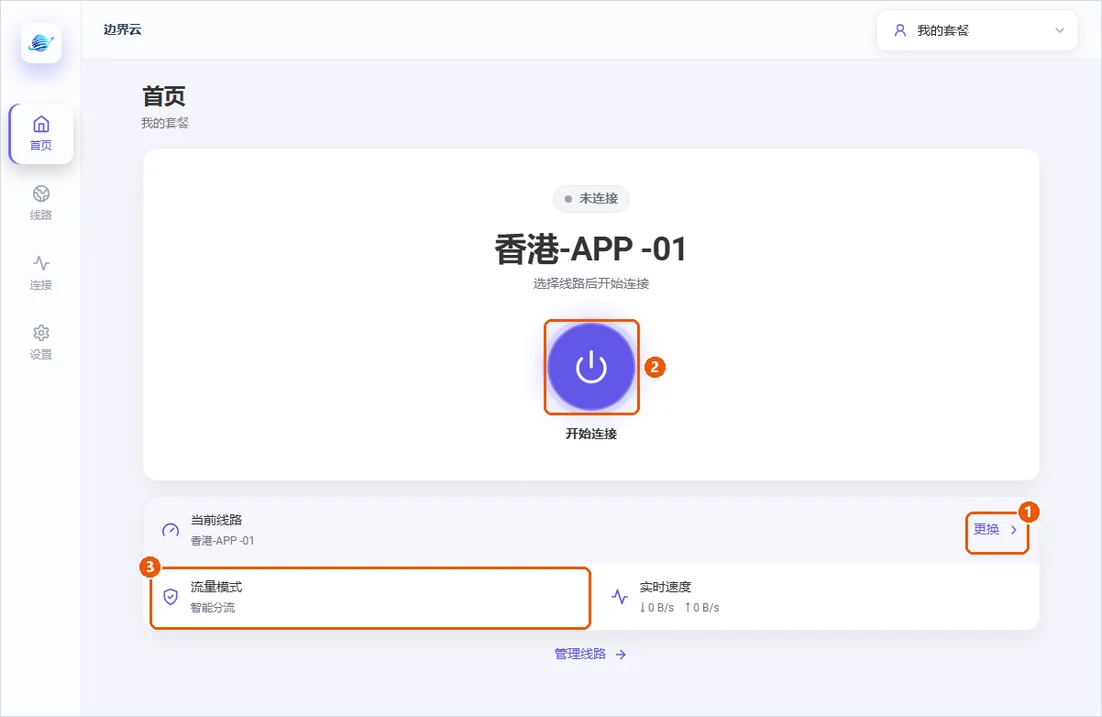Click the upload speed ↑0 B/s value
Screen dimensions: 1102x717
(x=701, y=607)
